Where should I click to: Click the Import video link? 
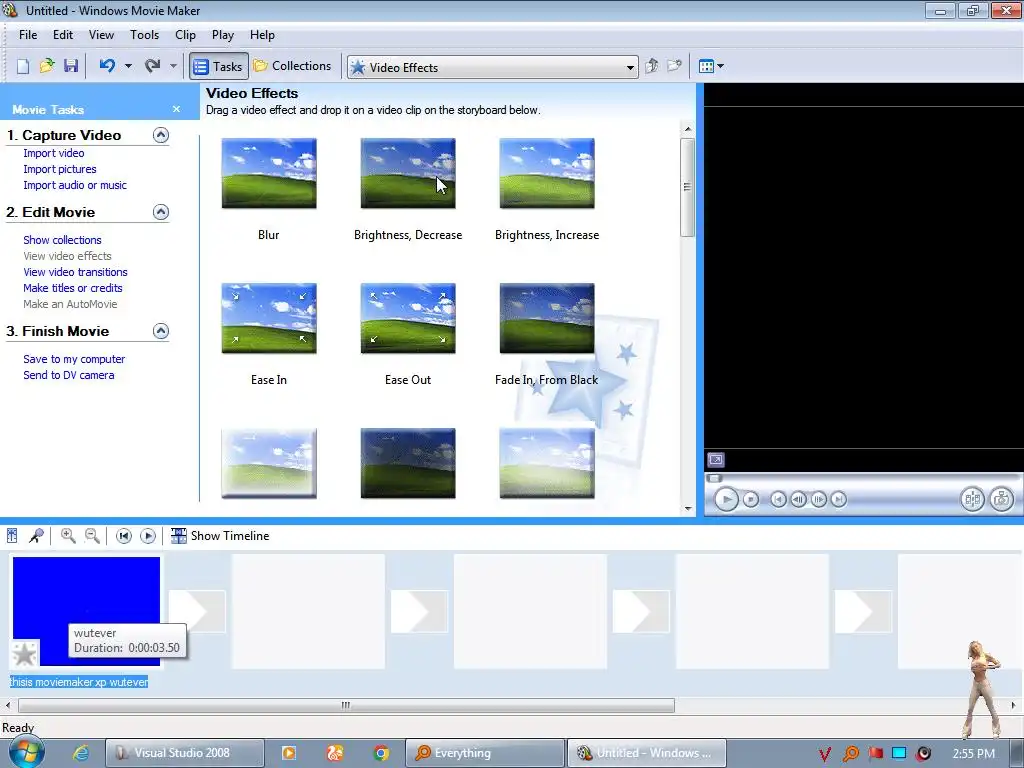[54, 153]
